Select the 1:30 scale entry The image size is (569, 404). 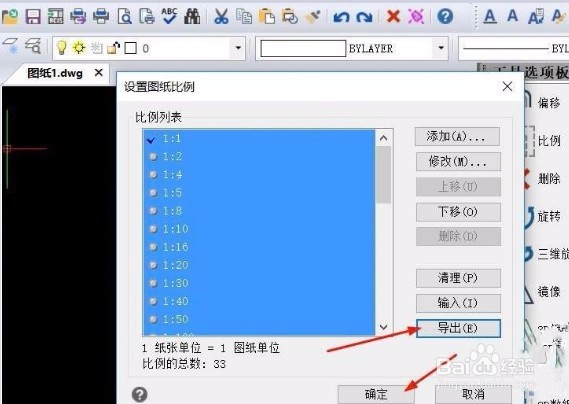click(259, 283)
